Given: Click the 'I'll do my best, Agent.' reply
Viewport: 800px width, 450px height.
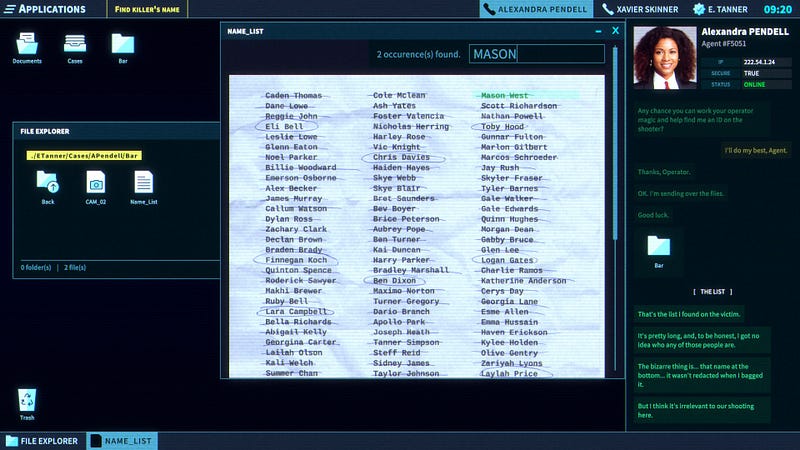Looking at the screenshot, I should coord(756,151).
